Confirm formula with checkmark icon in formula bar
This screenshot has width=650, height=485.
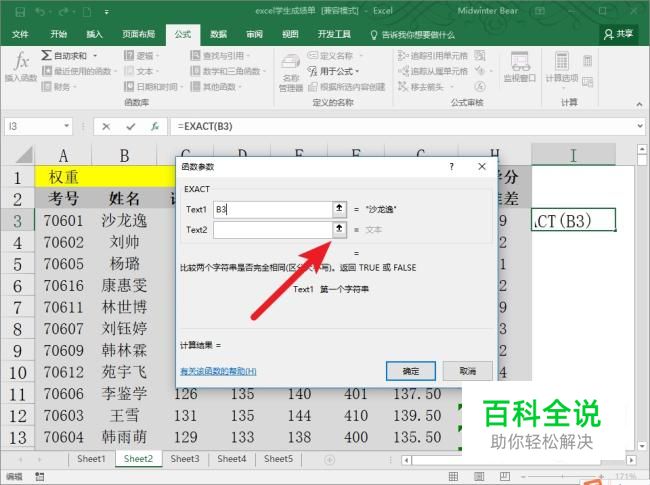coord(131,127)
